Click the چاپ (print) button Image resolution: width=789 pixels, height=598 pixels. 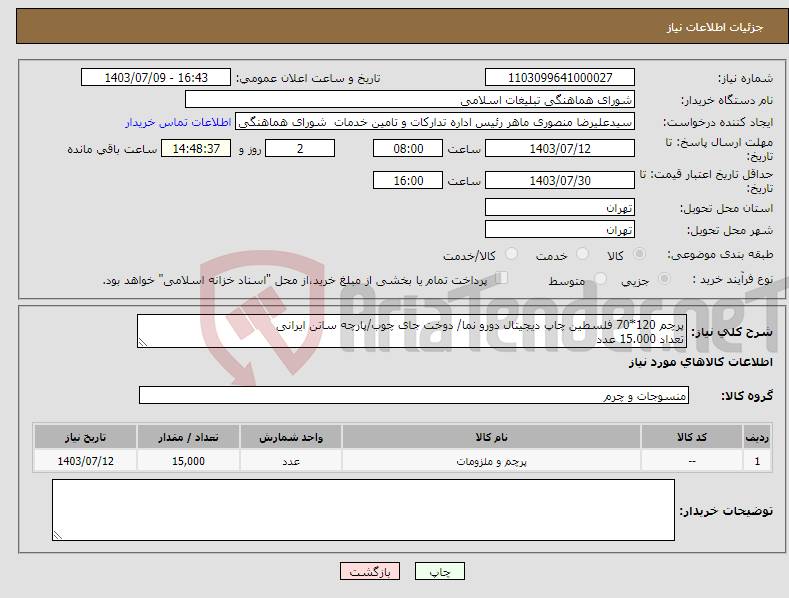point(439,571)
